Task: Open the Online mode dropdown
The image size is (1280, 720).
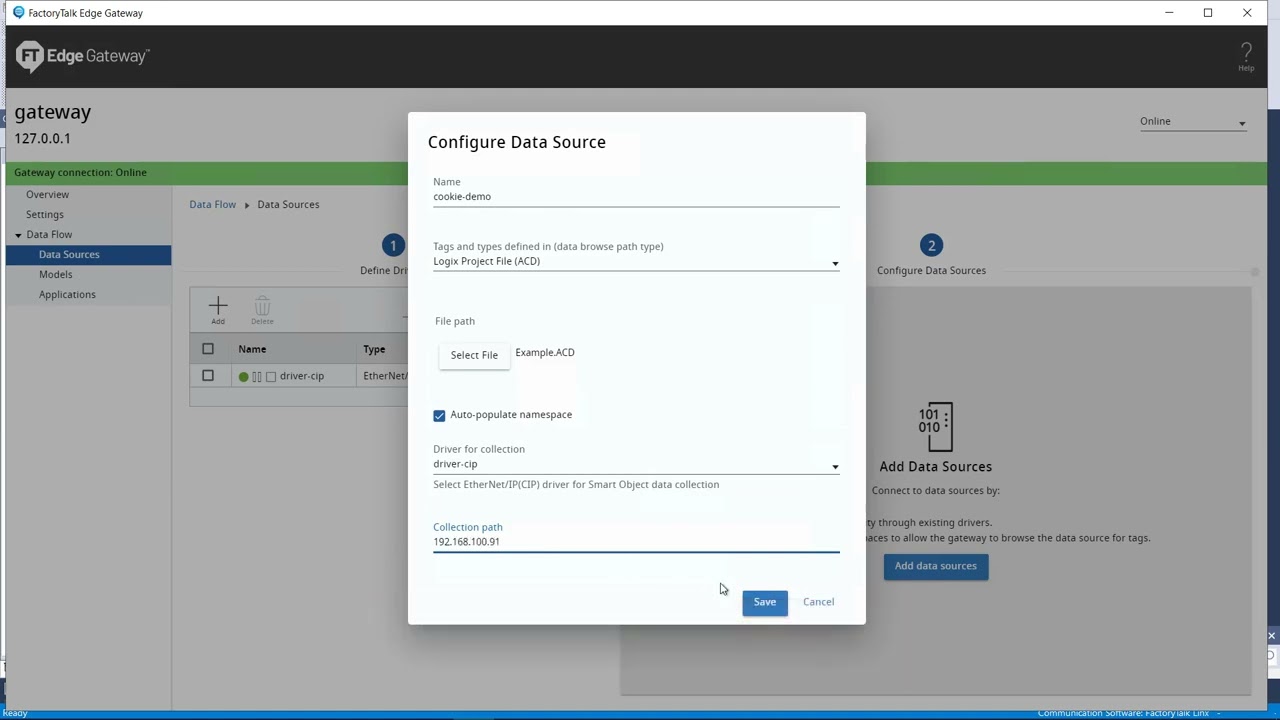Action: point(1193,122)
